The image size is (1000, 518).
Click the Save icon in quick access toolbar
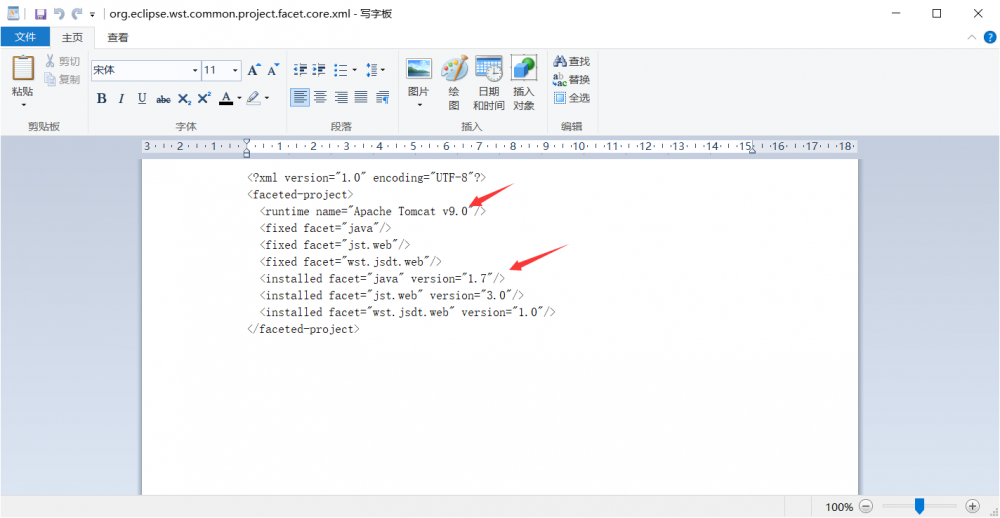point(40,13)
